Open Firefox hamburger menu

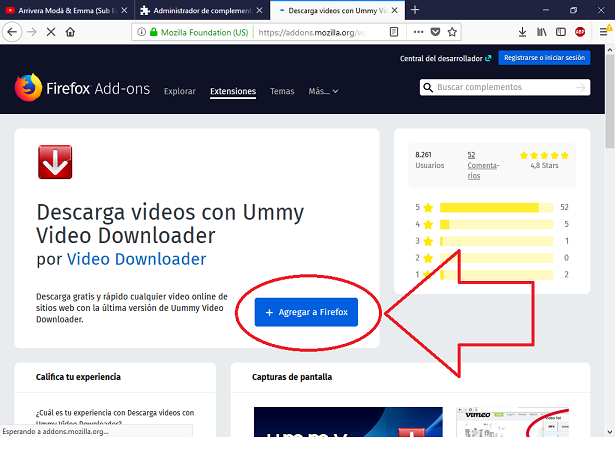[604, 32]
